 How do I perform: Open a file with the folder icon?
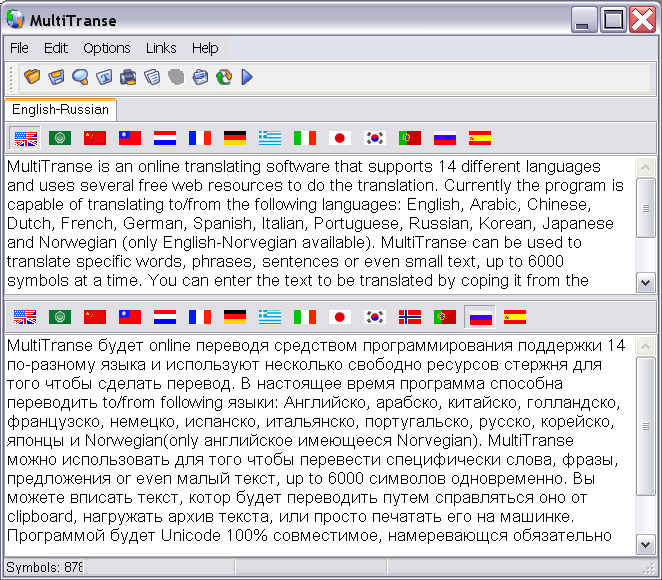click(x=32, y=77)
